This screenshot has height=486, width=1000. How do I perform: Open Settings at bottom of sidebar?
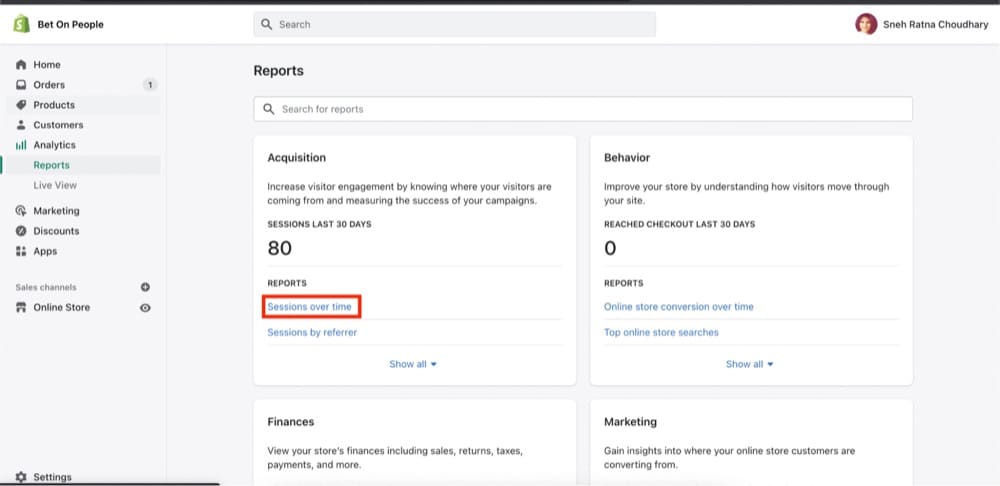[52, 477]
